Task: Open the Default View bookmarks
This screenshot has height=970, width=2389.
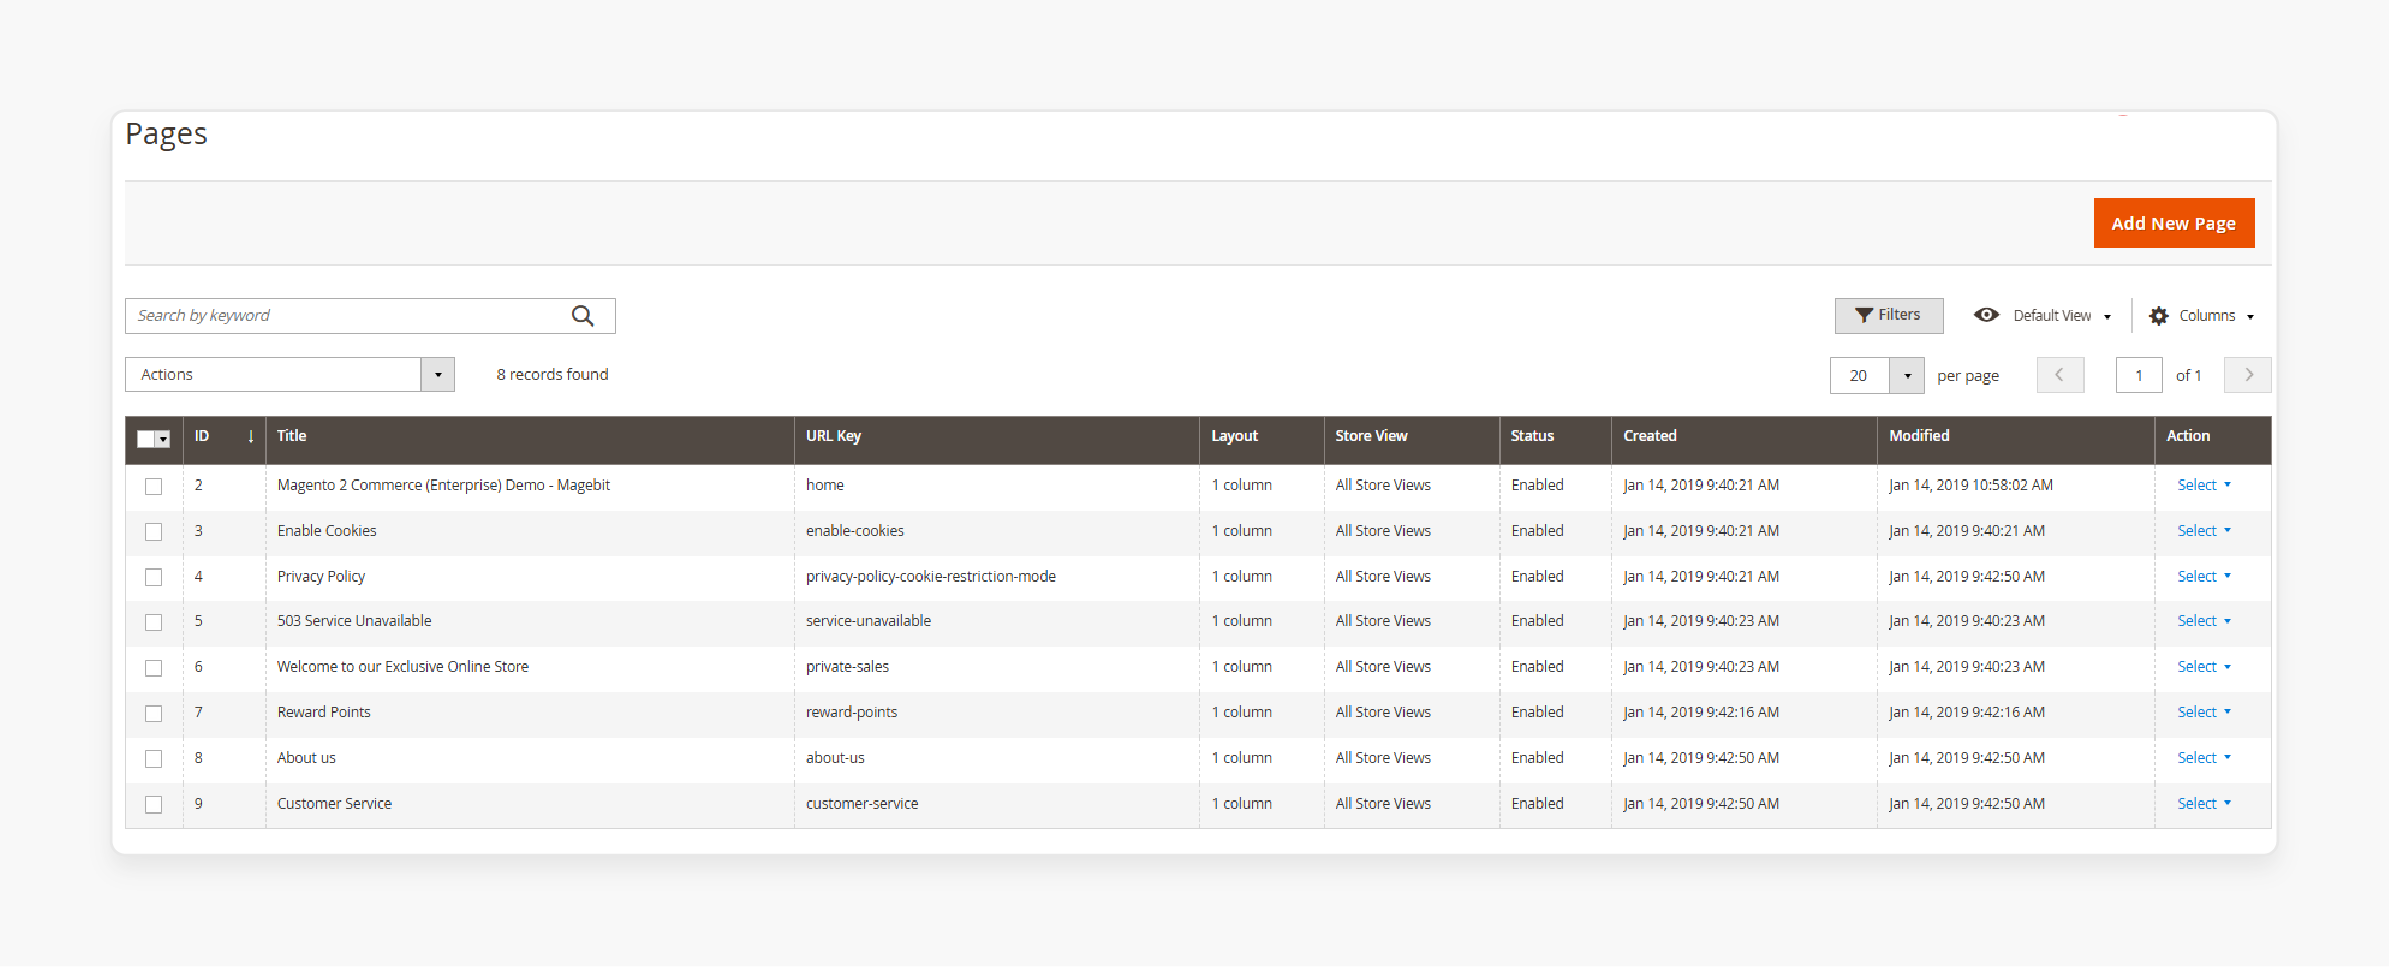Action: [x=2043, y=316]
